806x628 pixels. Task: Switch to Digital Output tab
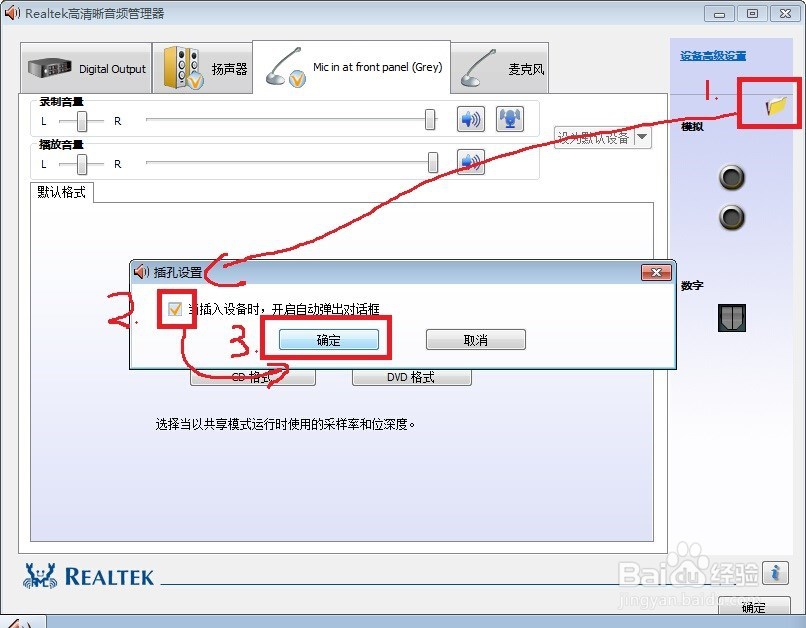click(x=86, y=68)
